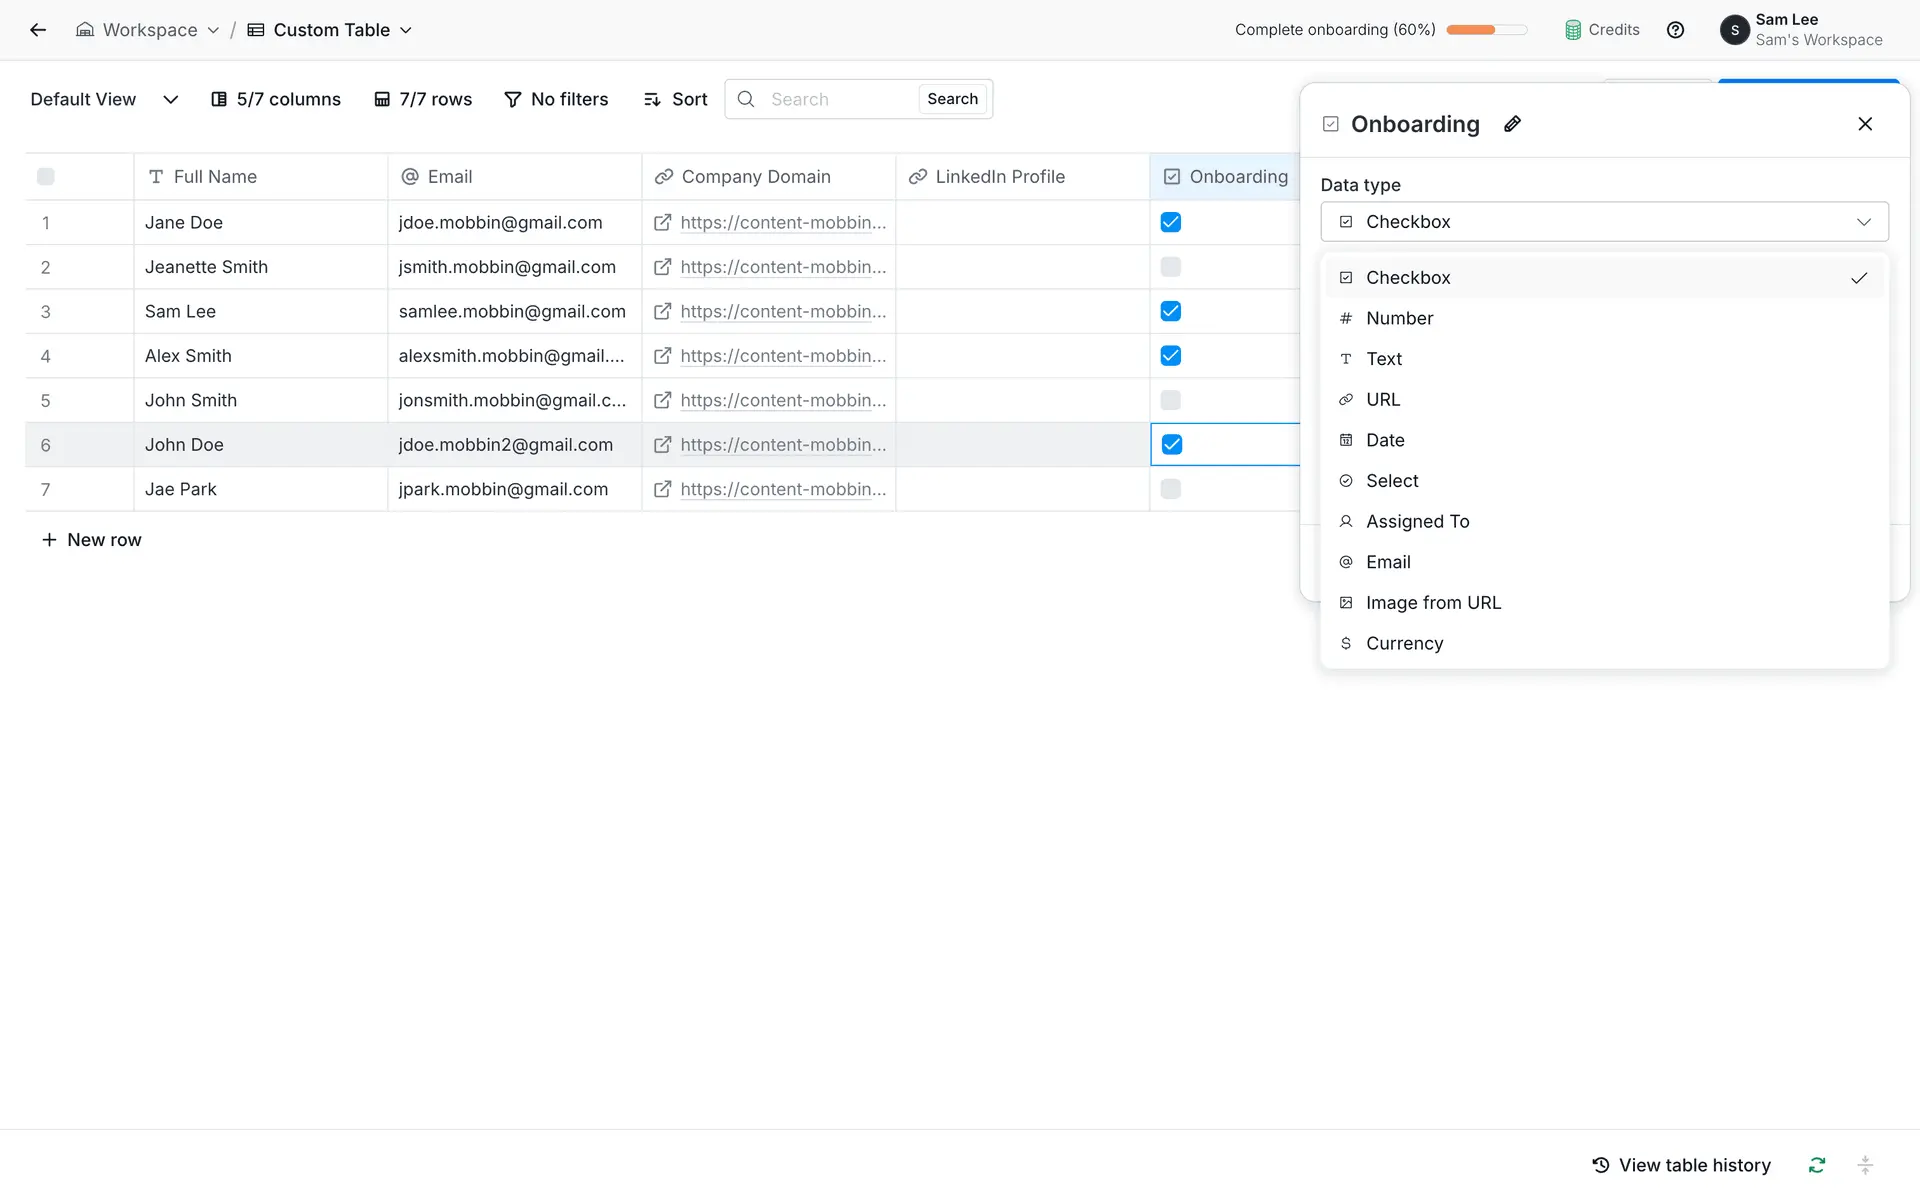Click the back arrow icon
The height and width of the screenshot is (1200, 1920).
(38, 30)
